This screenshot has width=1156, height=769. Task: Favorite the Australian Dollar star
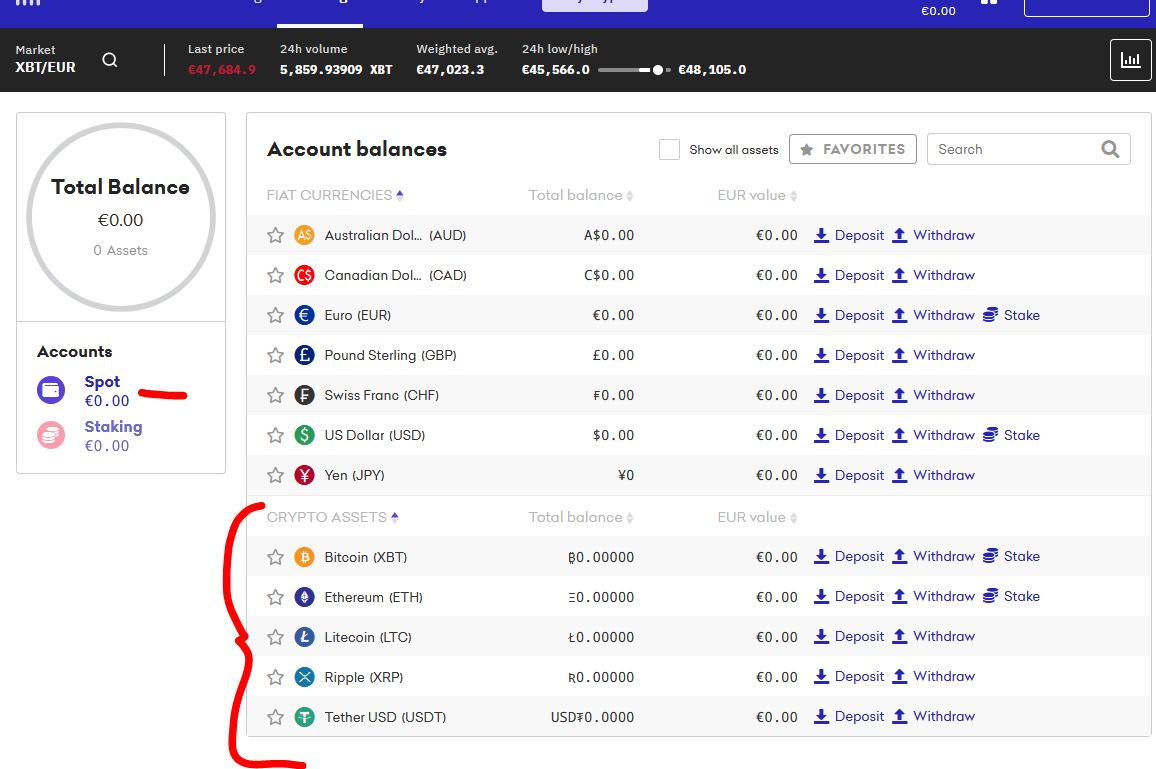click(276, 235)
